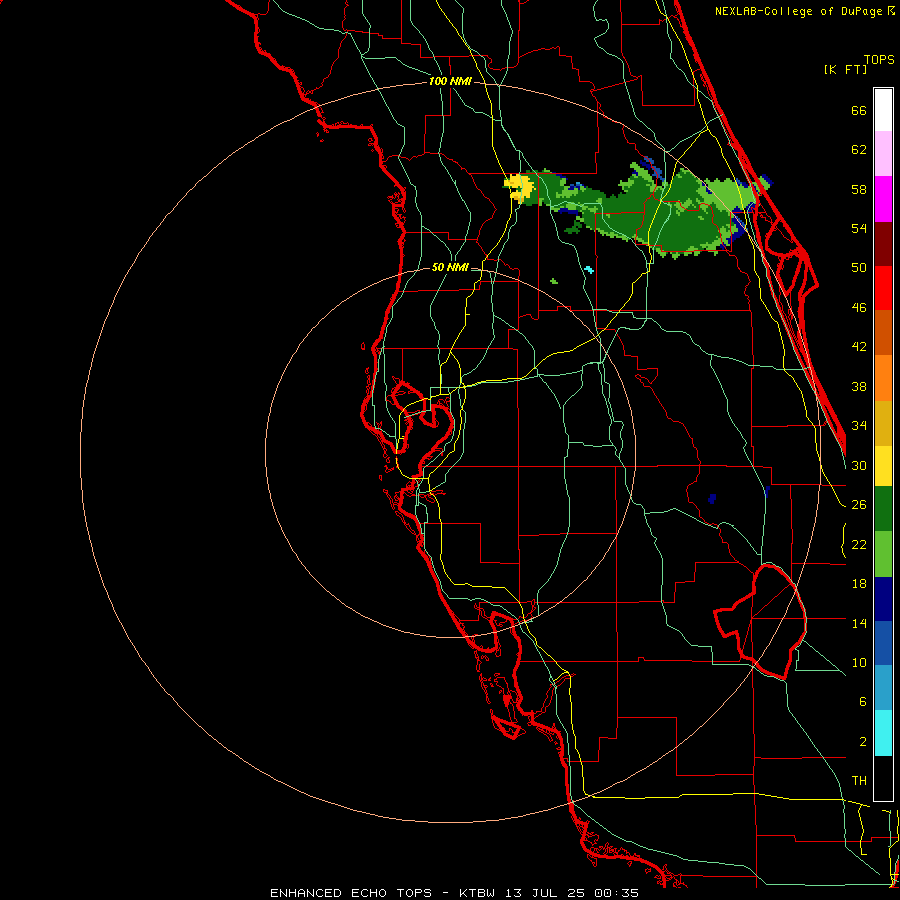Click the mustard gold legend swatch
Viewport: 900px width, 900px height.
click(x=883, y=423)
